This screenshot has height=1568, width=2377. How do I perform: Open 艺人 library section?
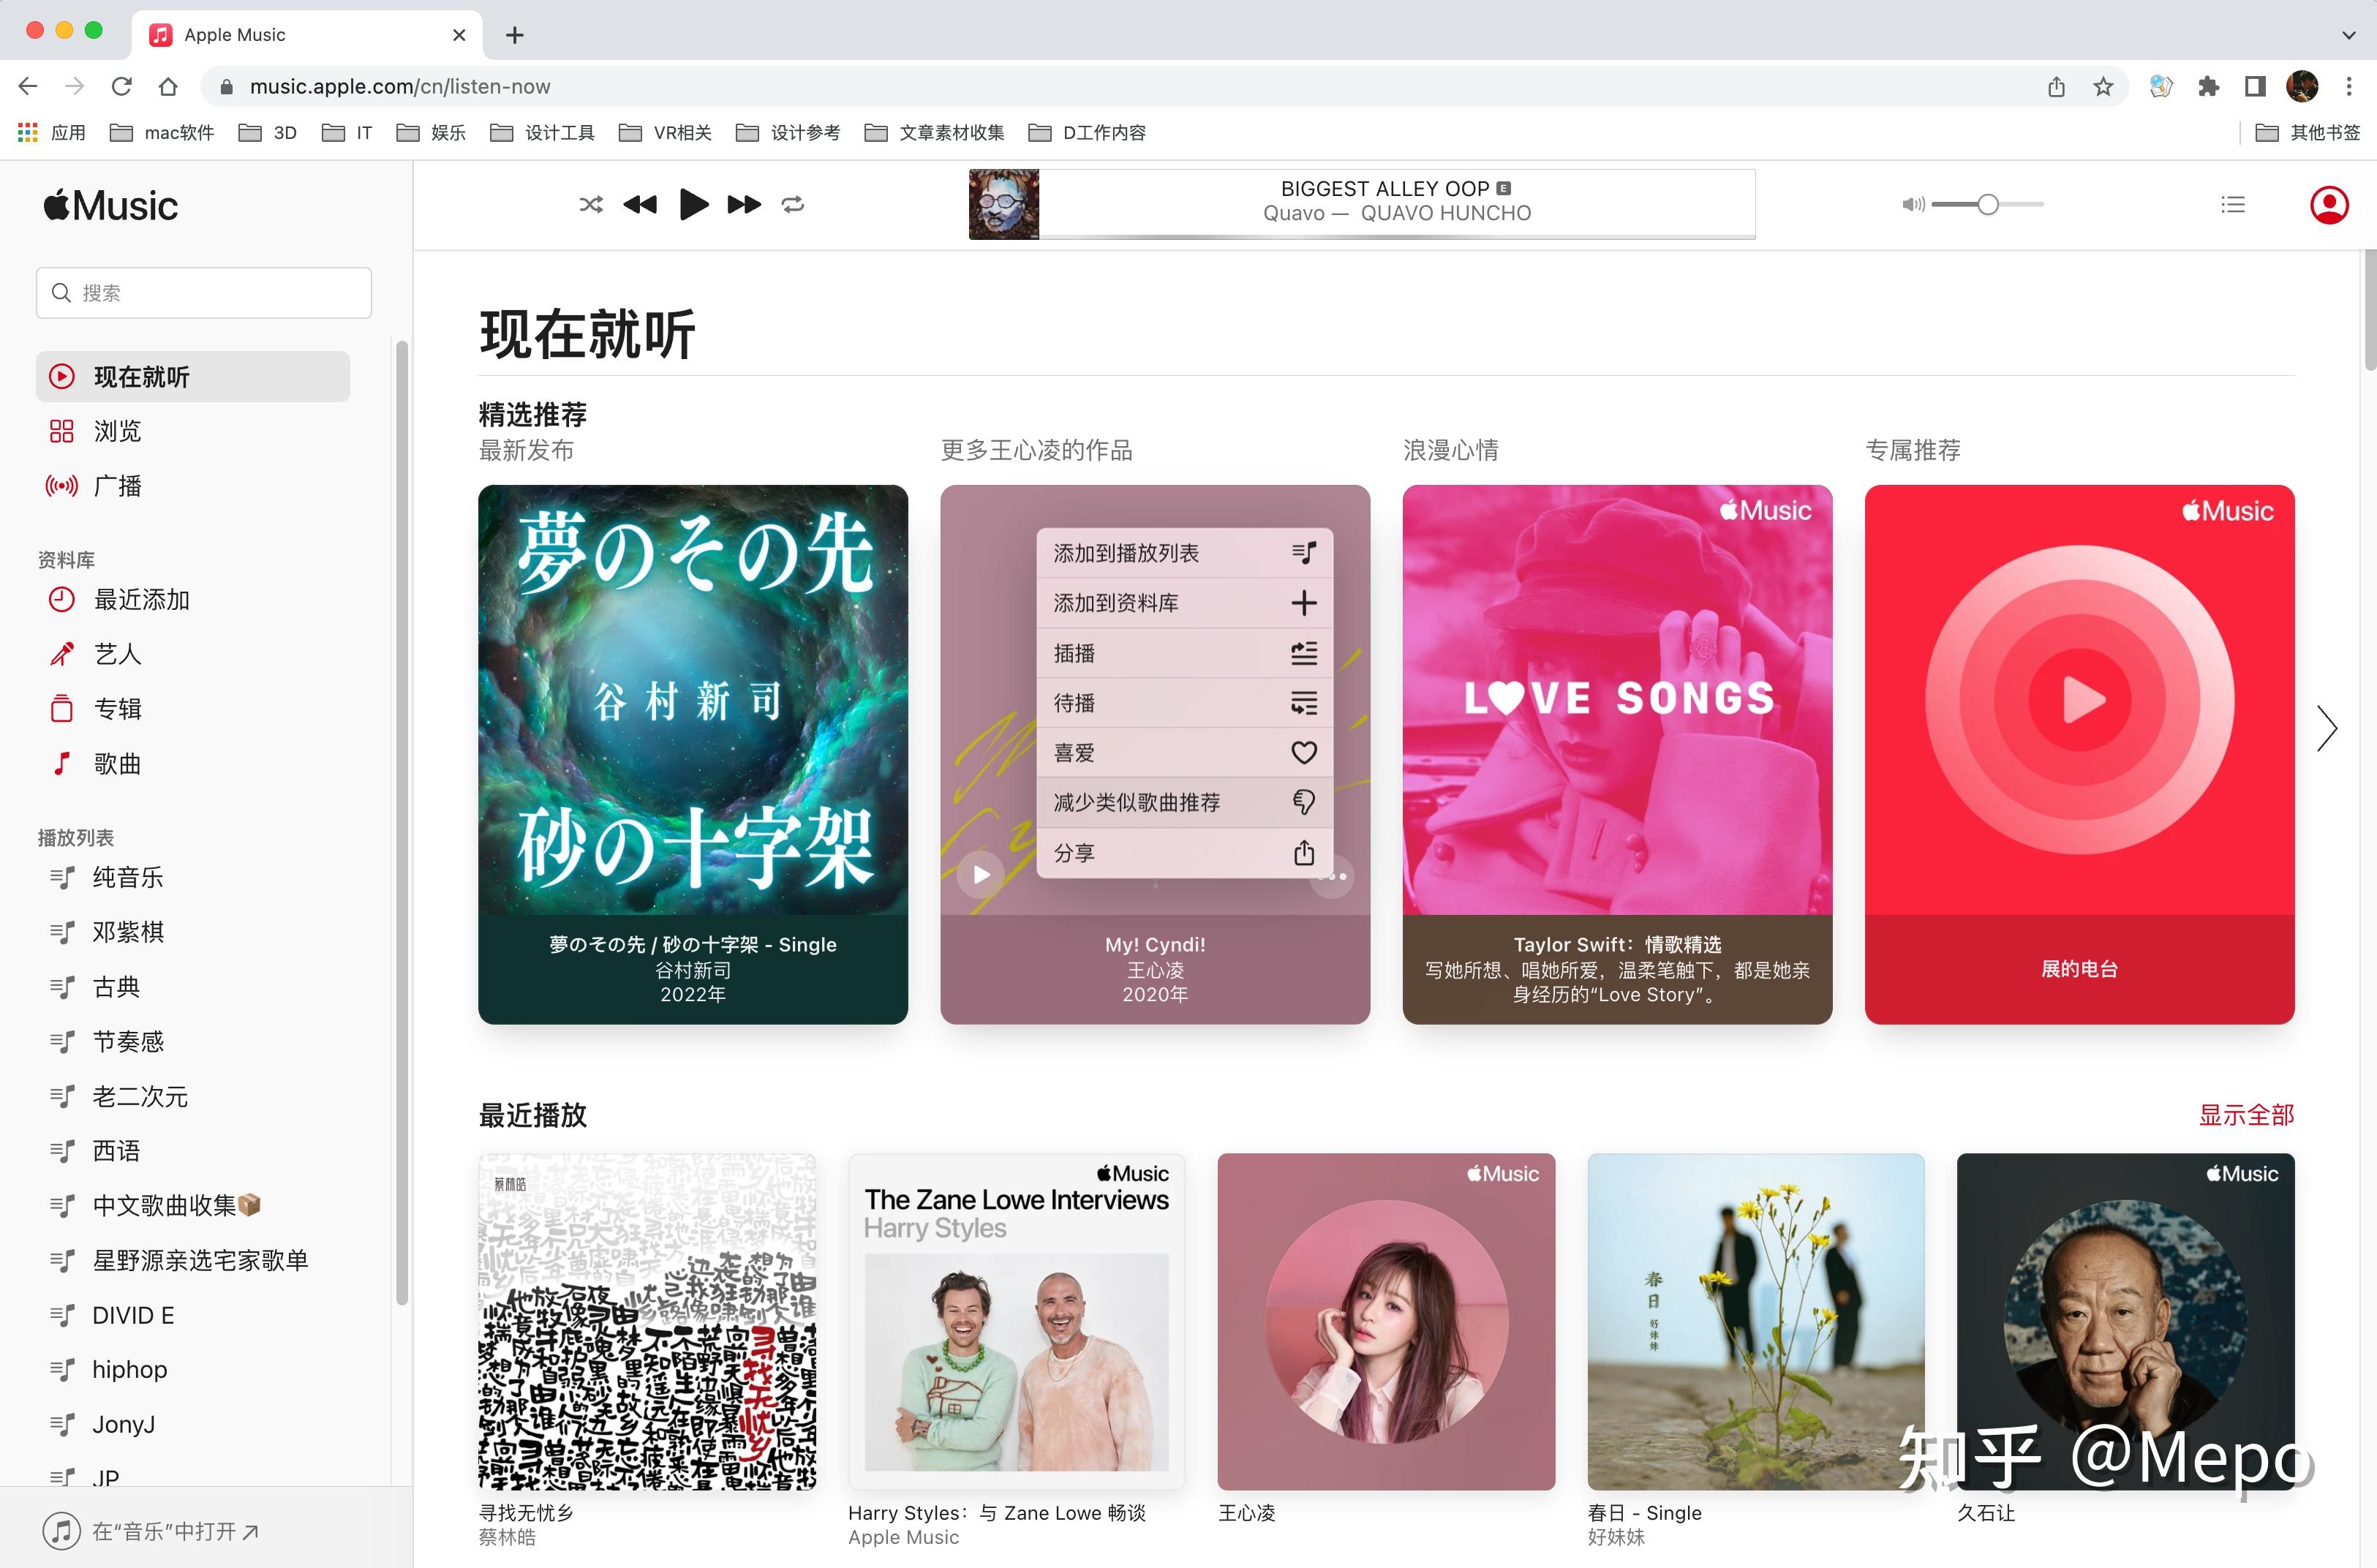pyautogui.click(x=193, y=654)
